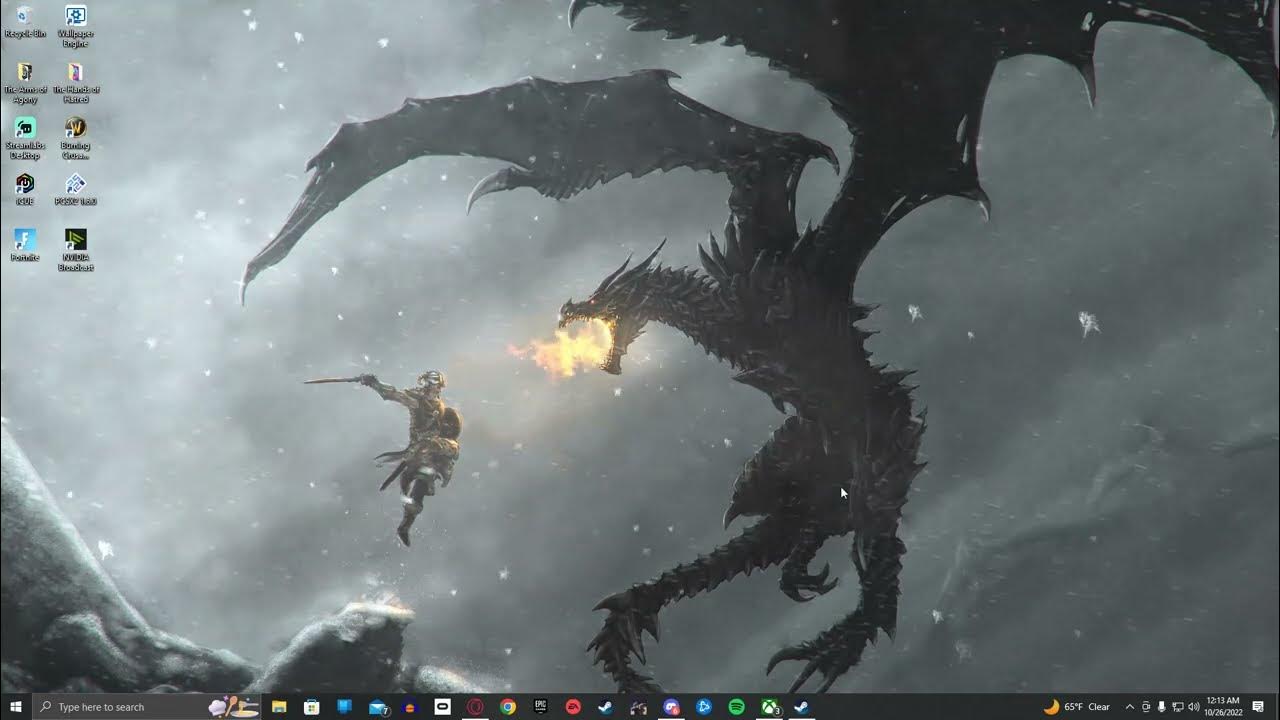Select the Fortnite desktop shortcut

click(x=25, y=245)
